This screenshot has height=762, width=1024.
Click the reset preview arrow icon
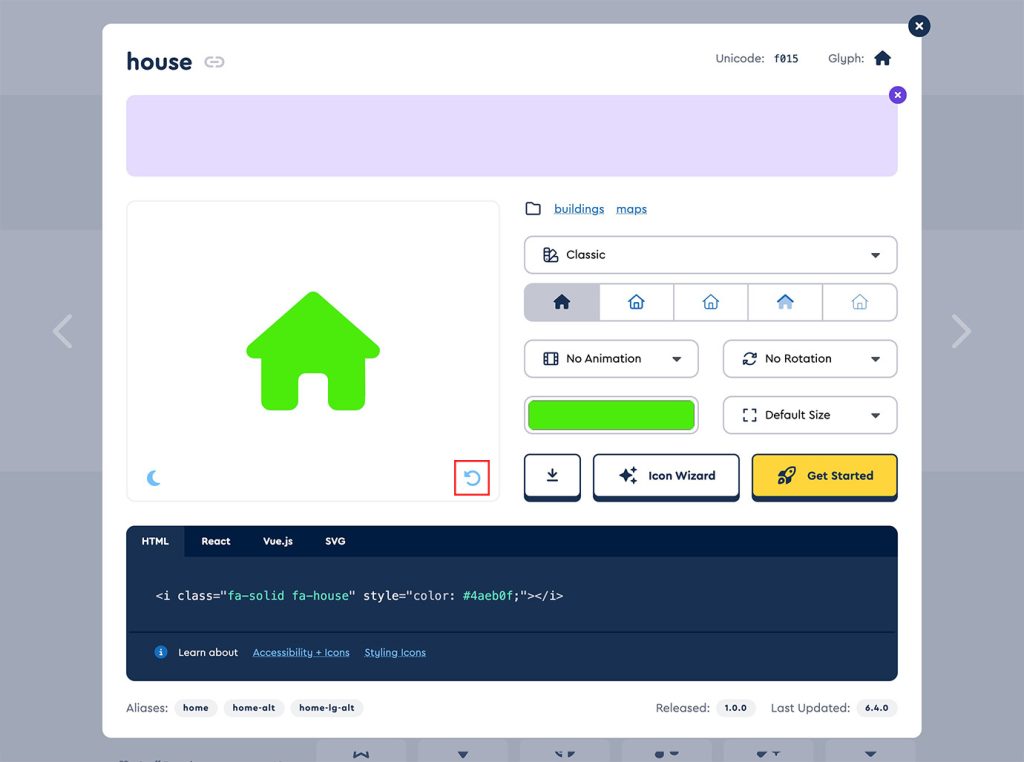pos(472,478)
